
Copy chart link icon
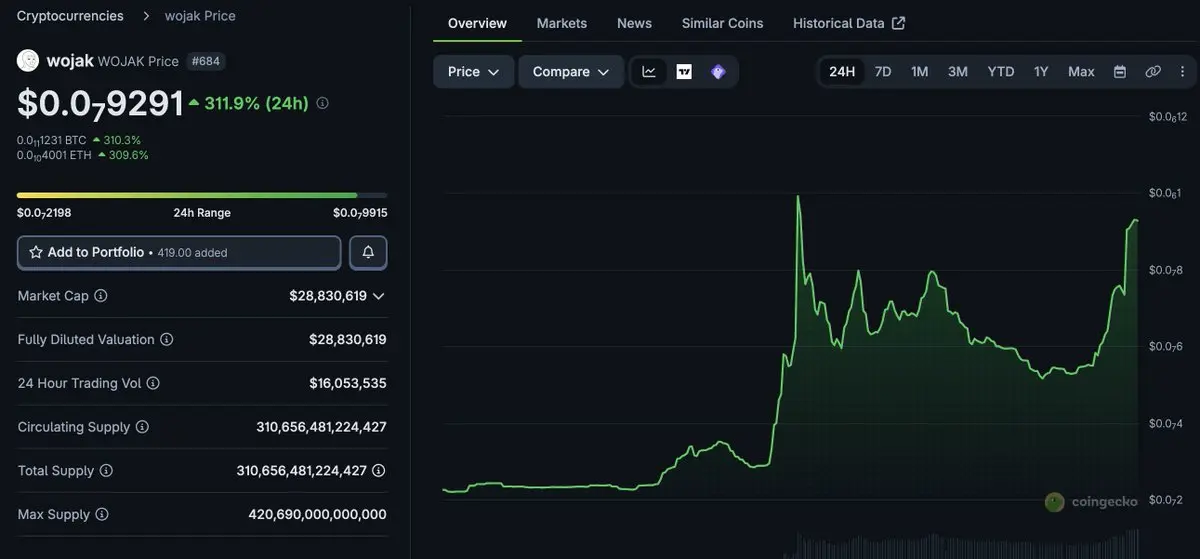(1153, 72)
